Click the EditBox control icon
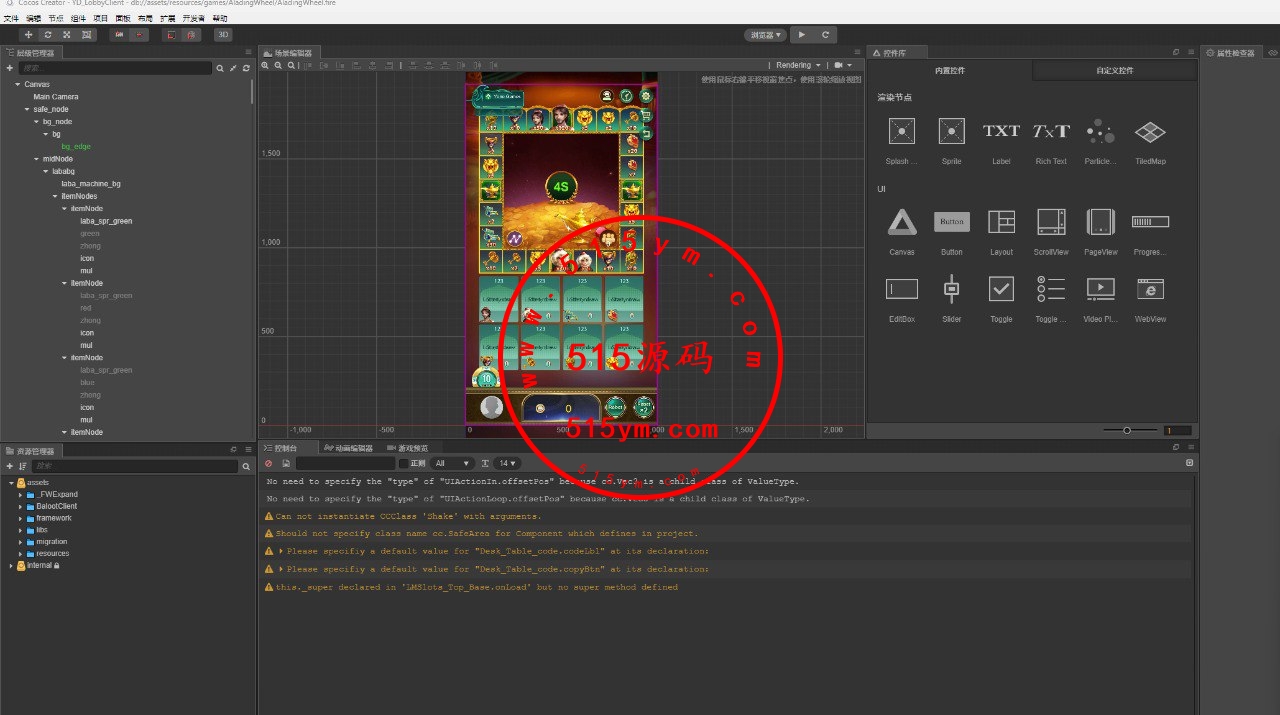 click(901, 289)
